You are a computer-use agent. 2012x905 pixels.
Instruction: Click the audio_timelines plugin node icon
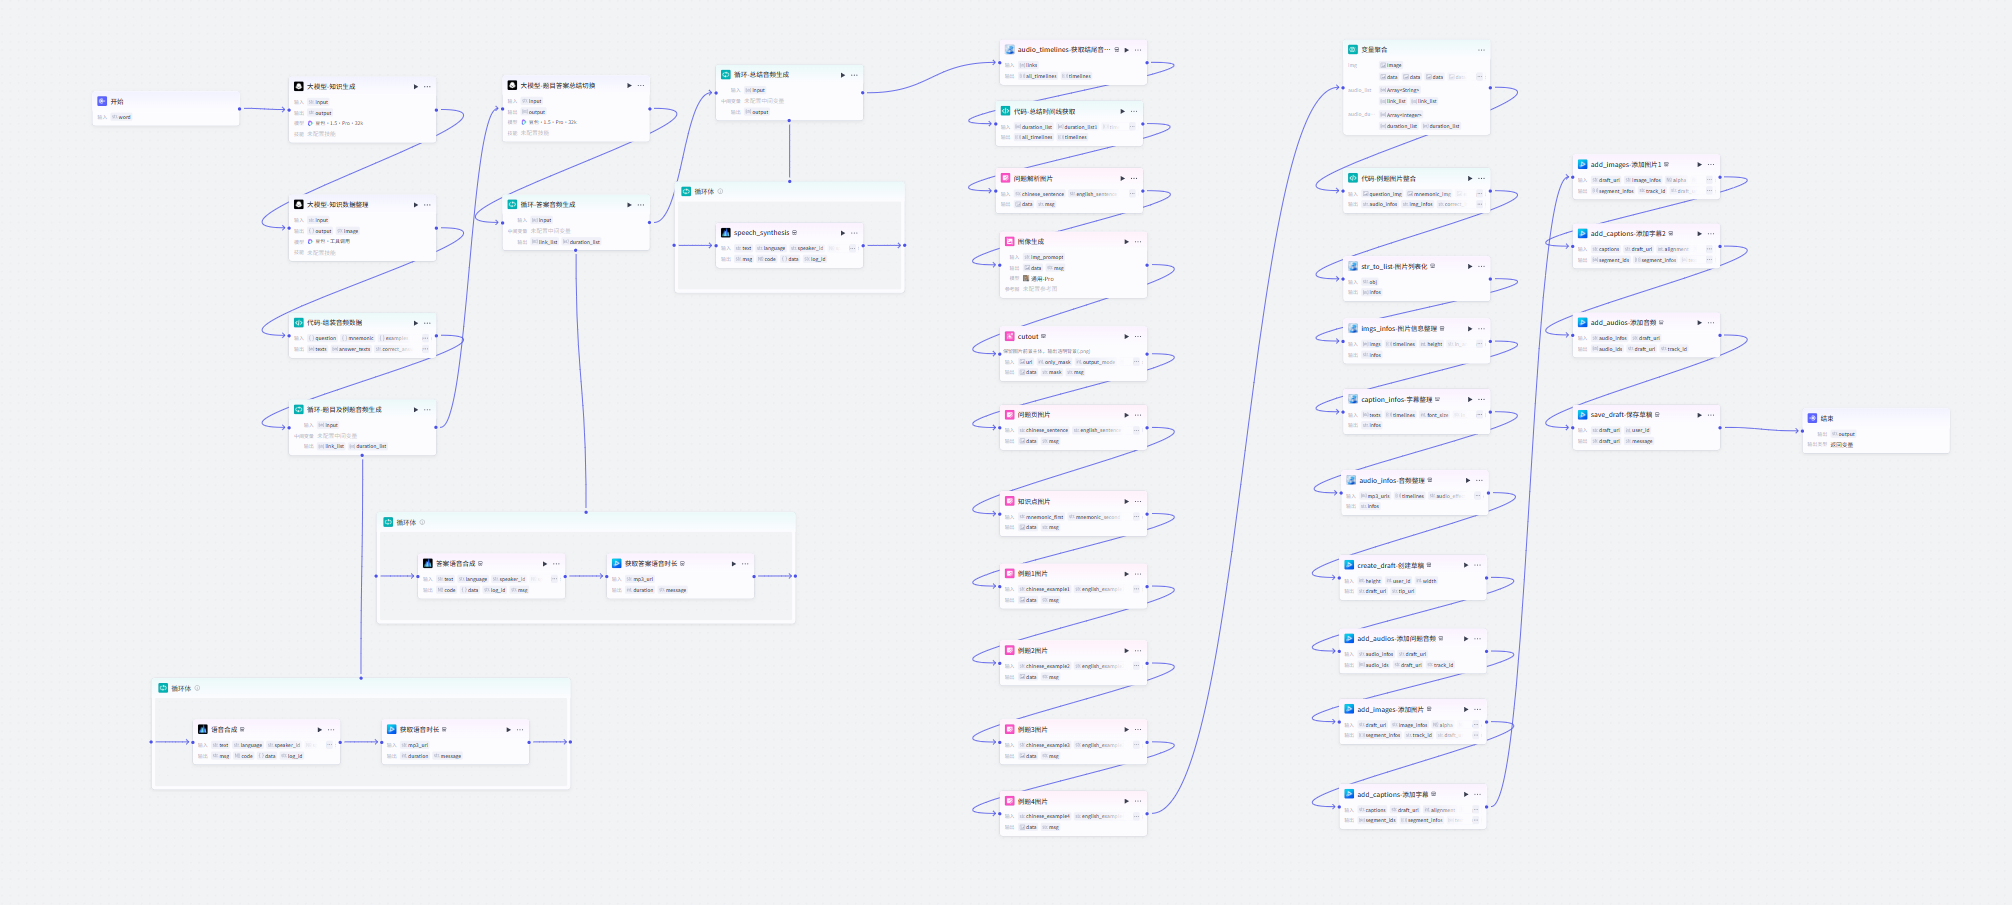(1010, 49)
